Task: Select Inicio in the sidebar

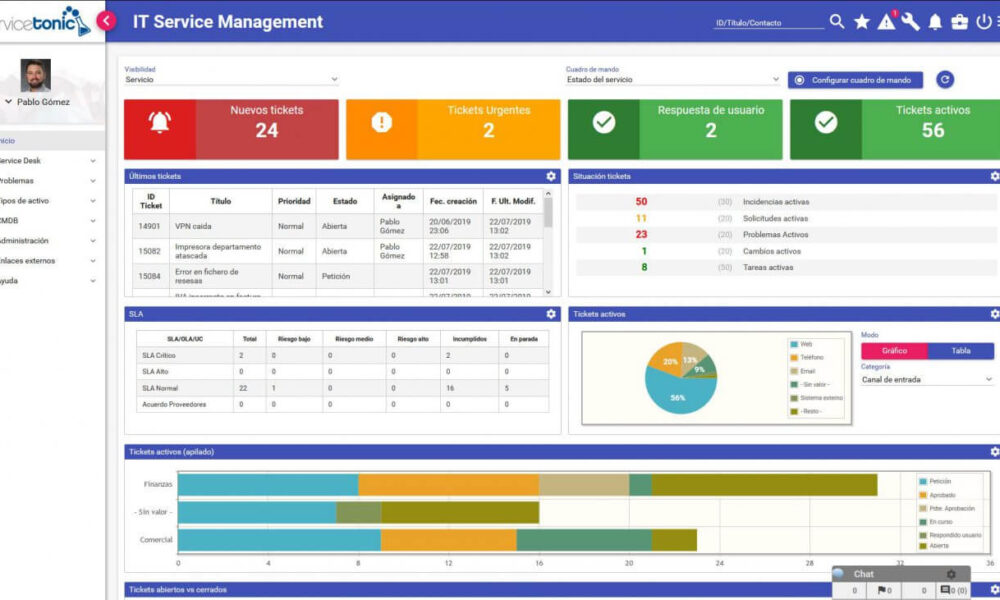Action: (18, 139)
